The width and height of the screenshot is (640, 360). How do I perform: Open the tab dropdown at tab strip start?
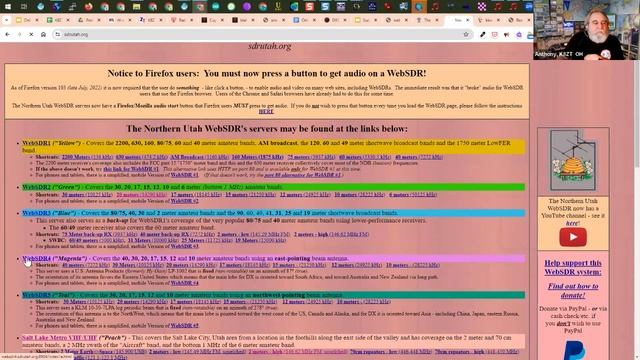click(6, 20)
